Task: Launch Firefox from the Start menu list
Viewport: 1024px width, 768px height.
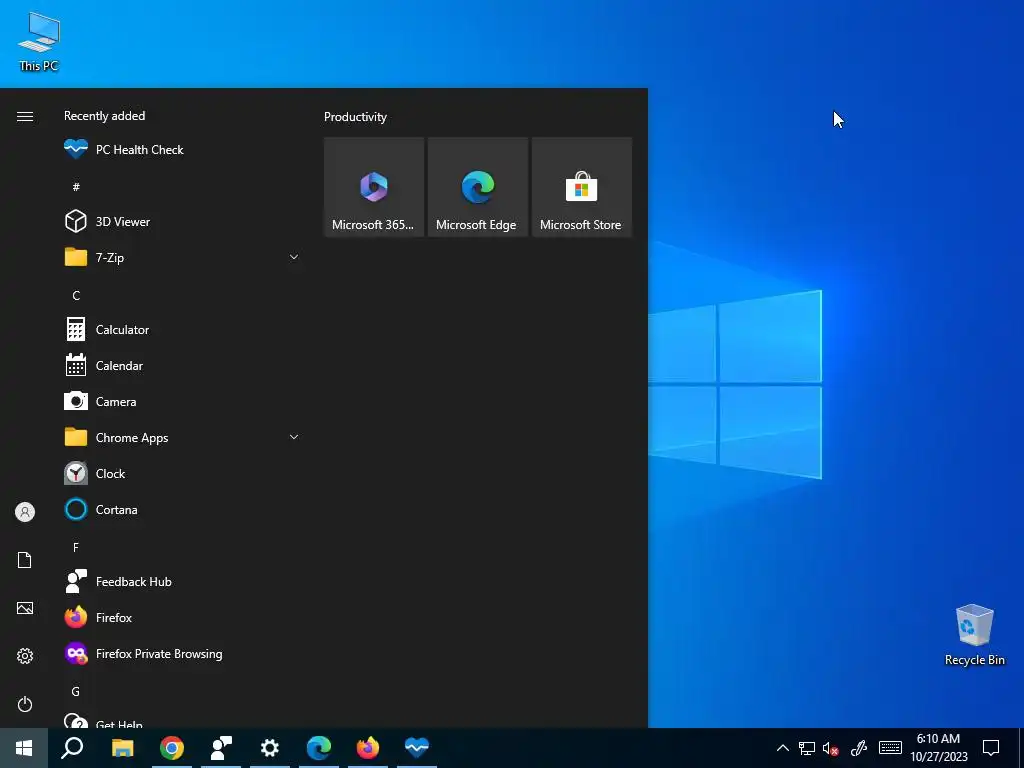Action: 181,617
